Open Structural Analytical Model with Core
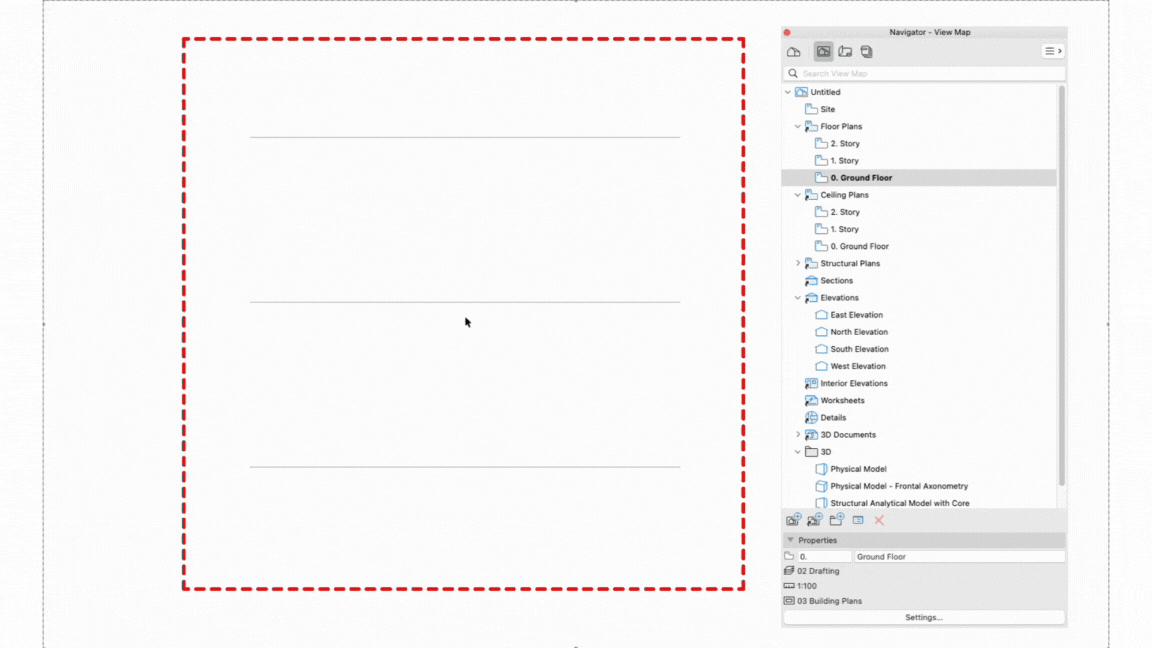 pyautogui.click(x=900, y=503)
